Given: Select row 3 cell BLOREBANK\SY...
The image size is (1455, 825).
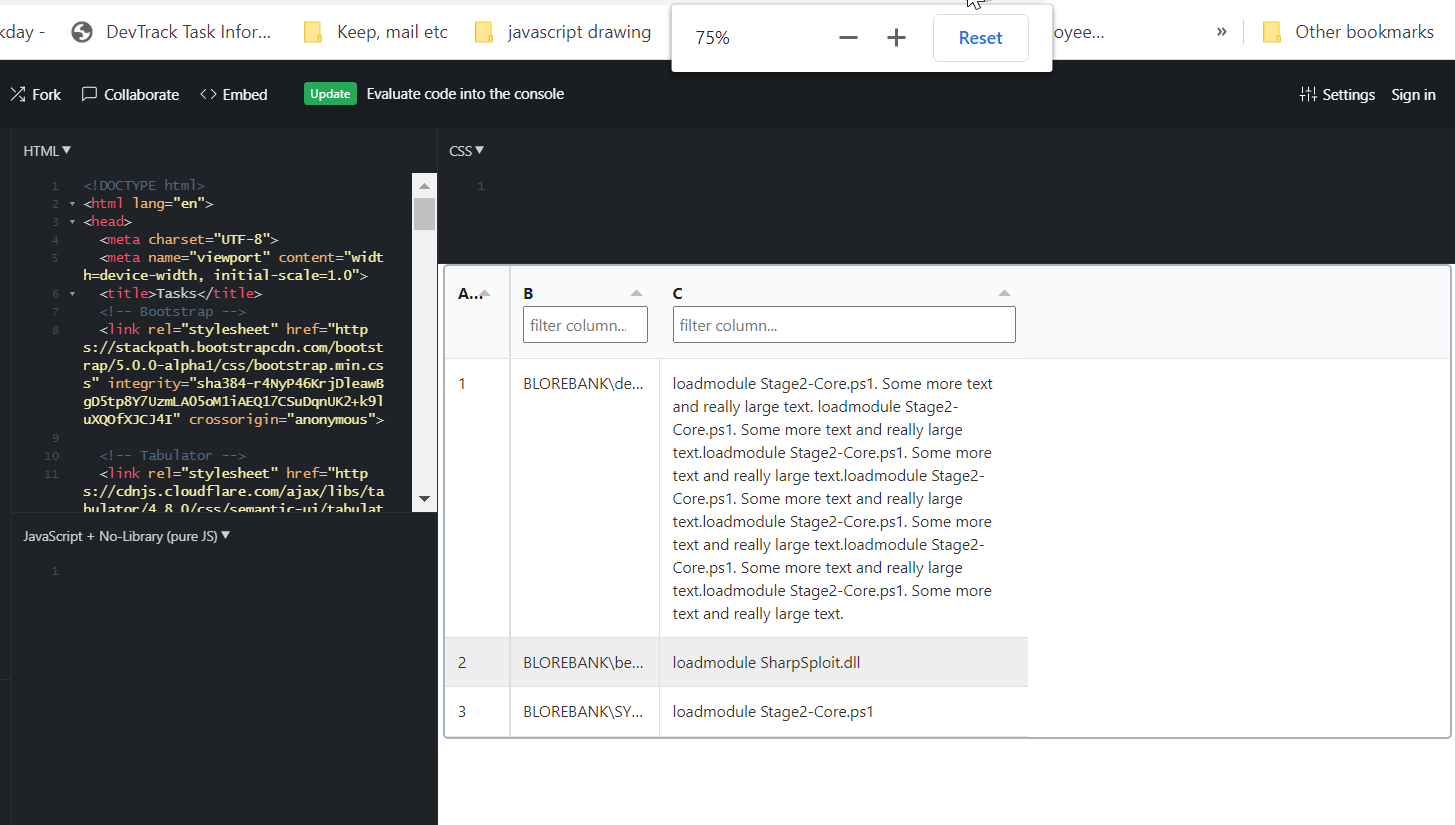Looking at the screenshot, I should 584,712.
